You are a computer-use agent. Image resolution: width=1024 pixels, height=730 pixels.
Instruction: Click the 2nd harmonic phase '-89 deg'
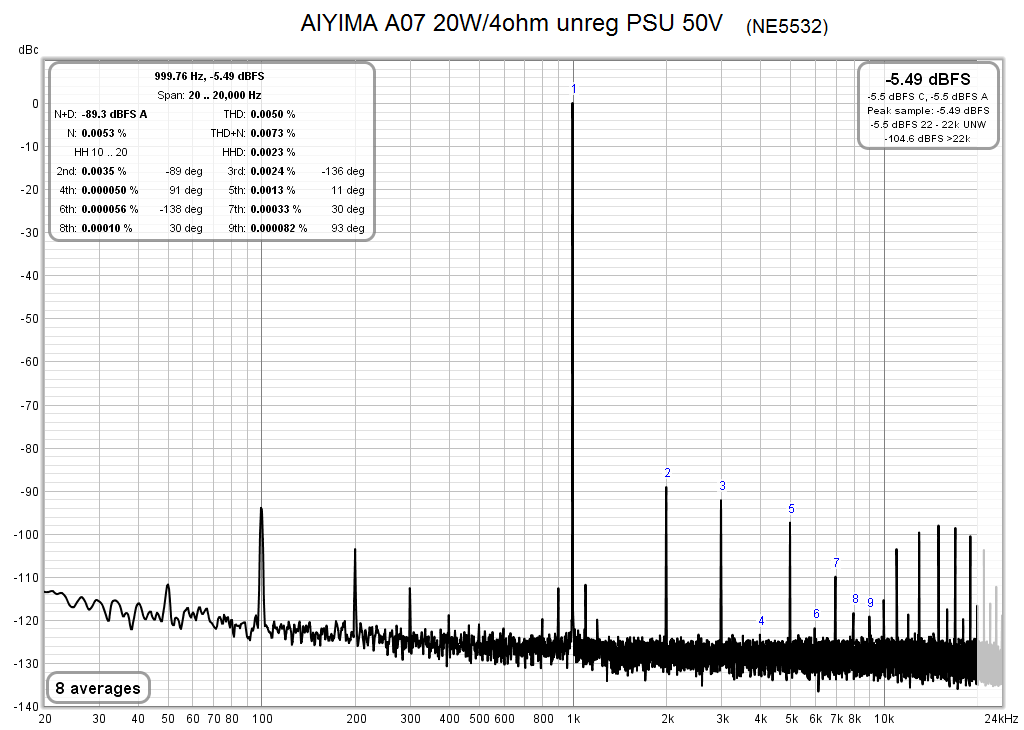(x=184, y=171)
